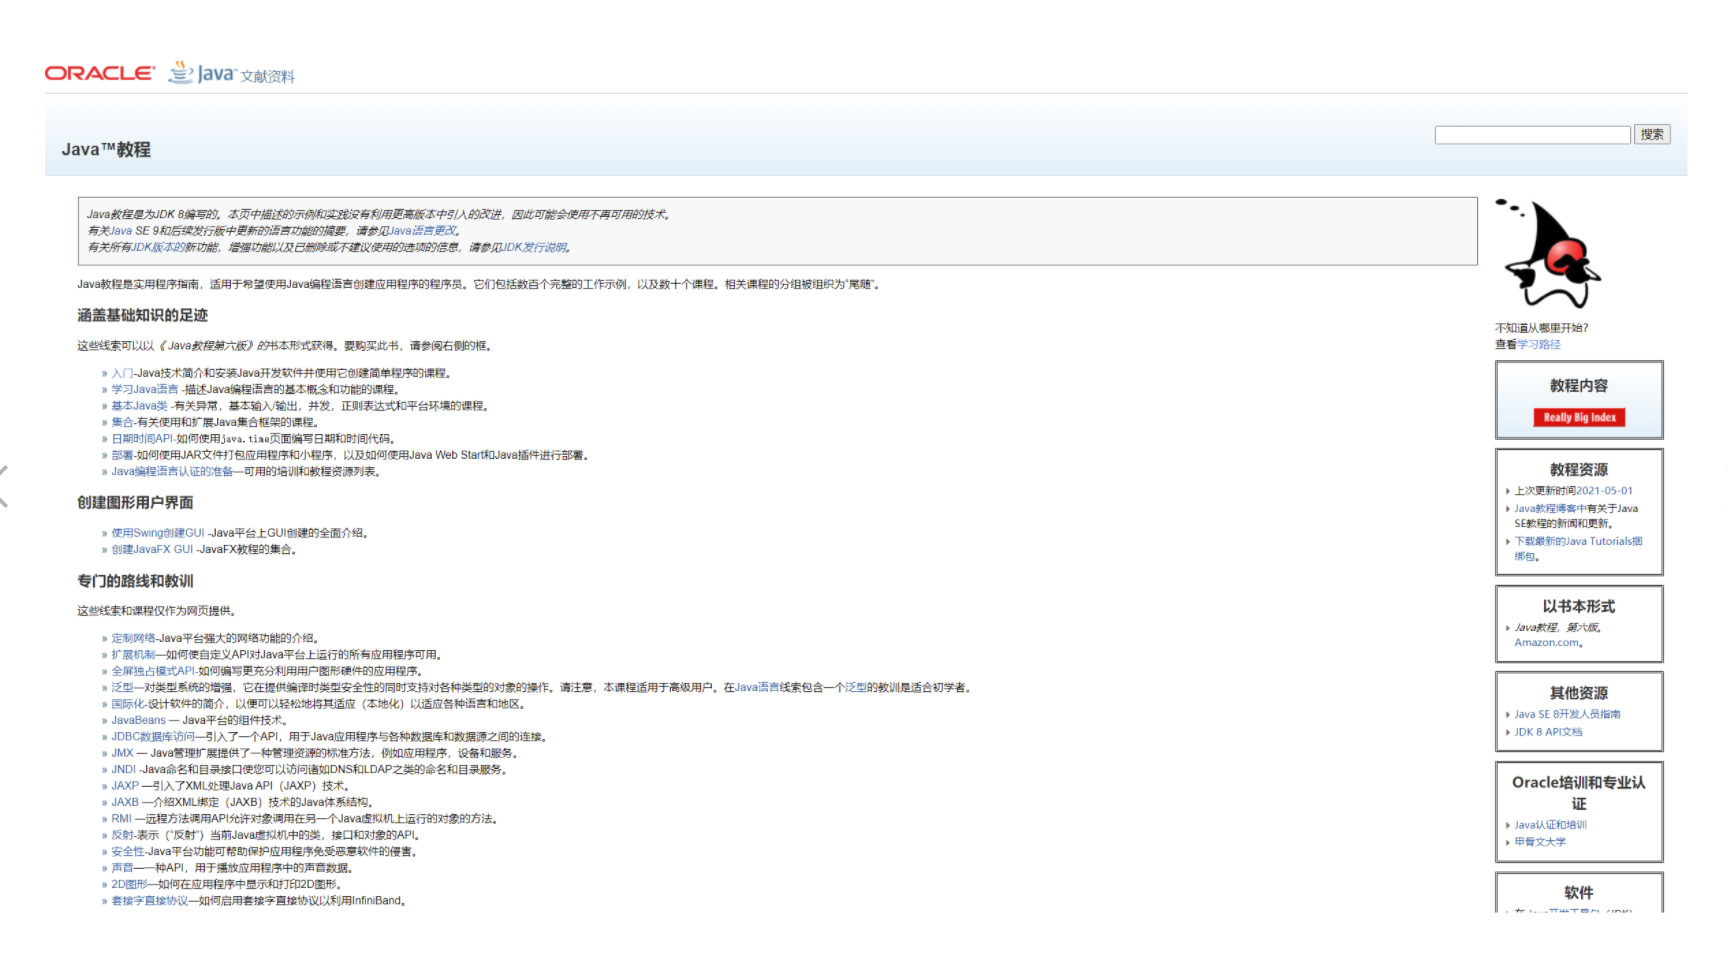Open the JDBC数据库访问 link
The width and height of the screenshot is (1728, 953).
[x=153, y=737]
